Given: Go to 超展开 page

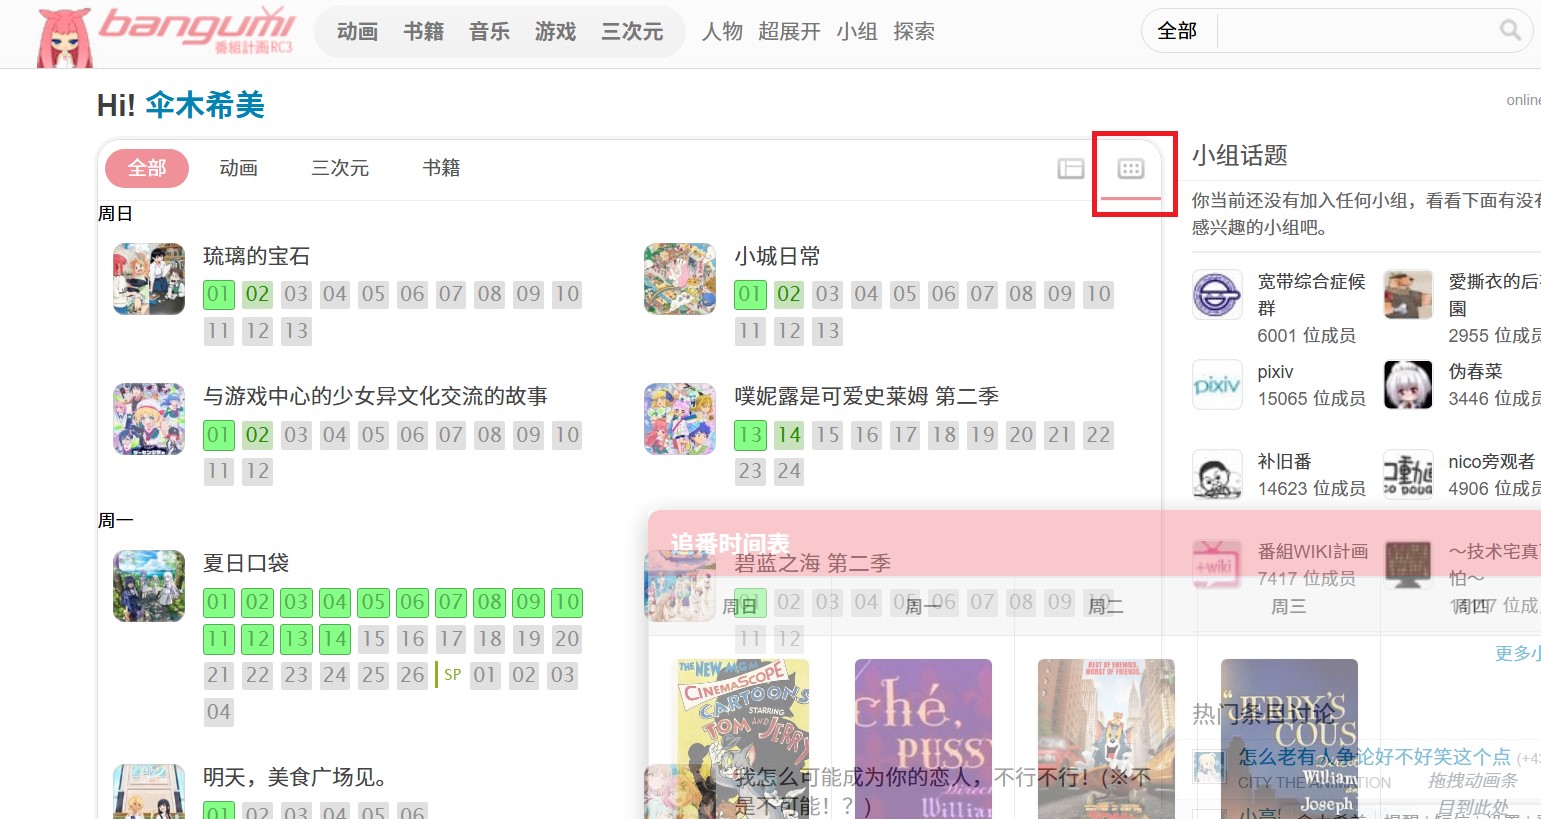Looking at the screenshot, I should click(x=790, y=32).
